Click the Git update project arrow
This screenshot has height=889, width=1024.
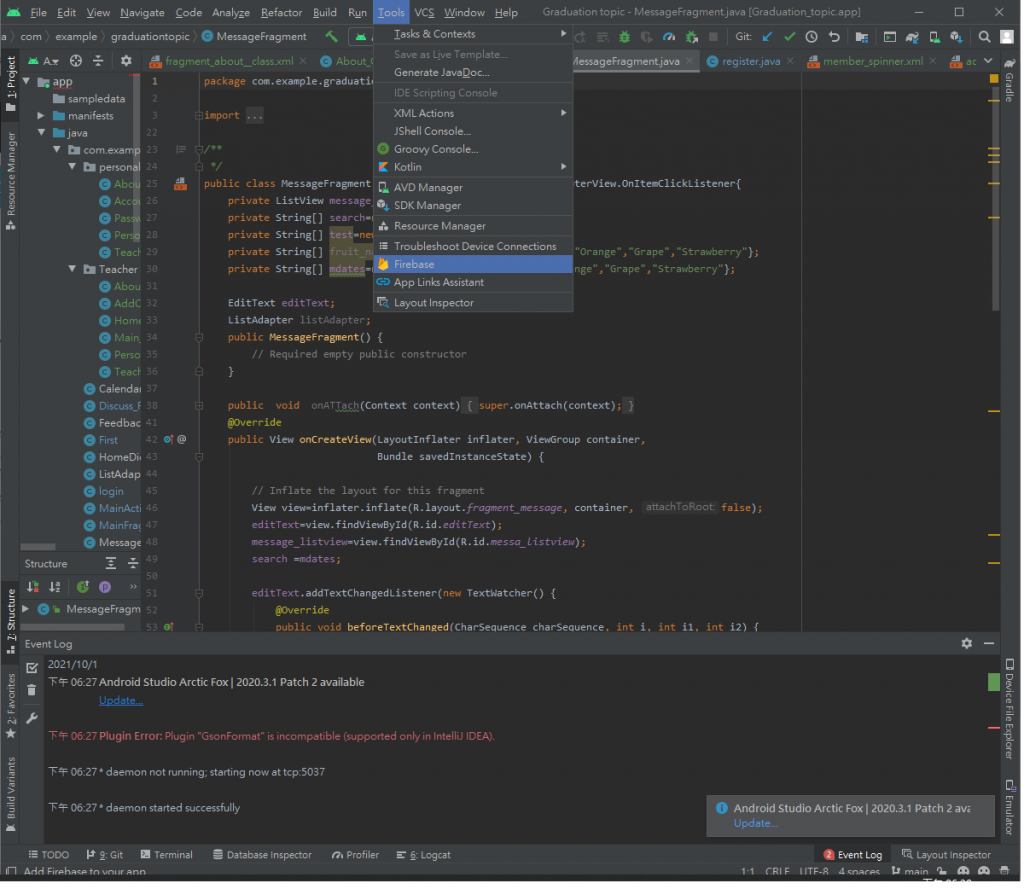pos(767,37)
